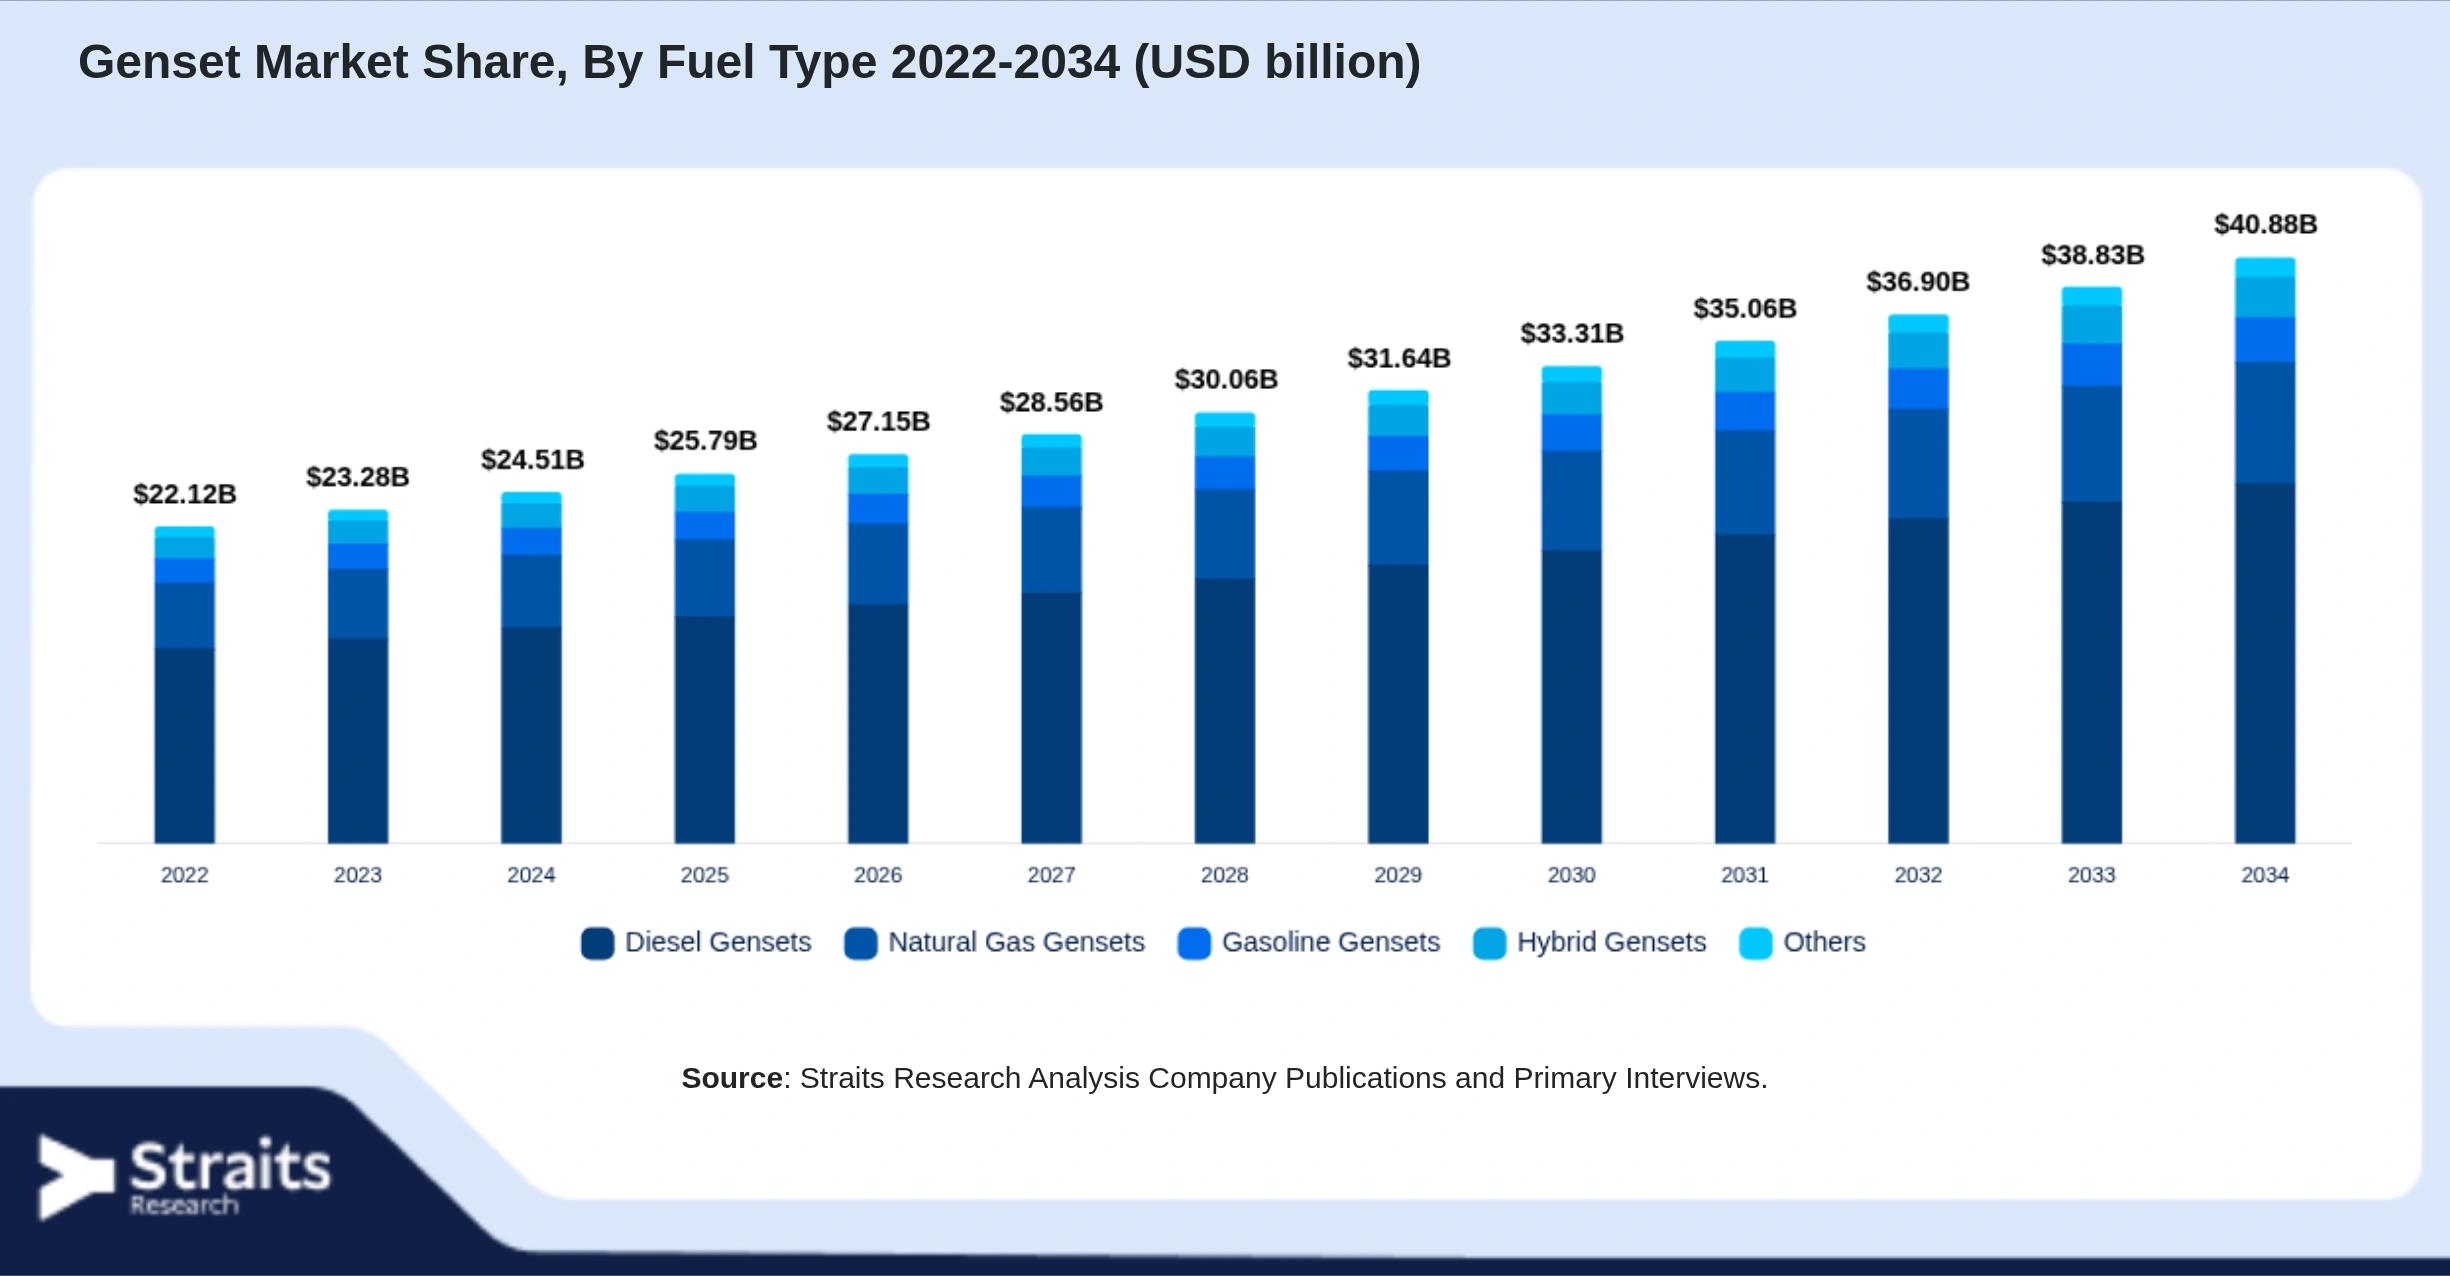The height and width of the screenshot is (1276, 2450).
Task: Toggle the Gasoline Gensets legend label
Action: click(1331, 942)
